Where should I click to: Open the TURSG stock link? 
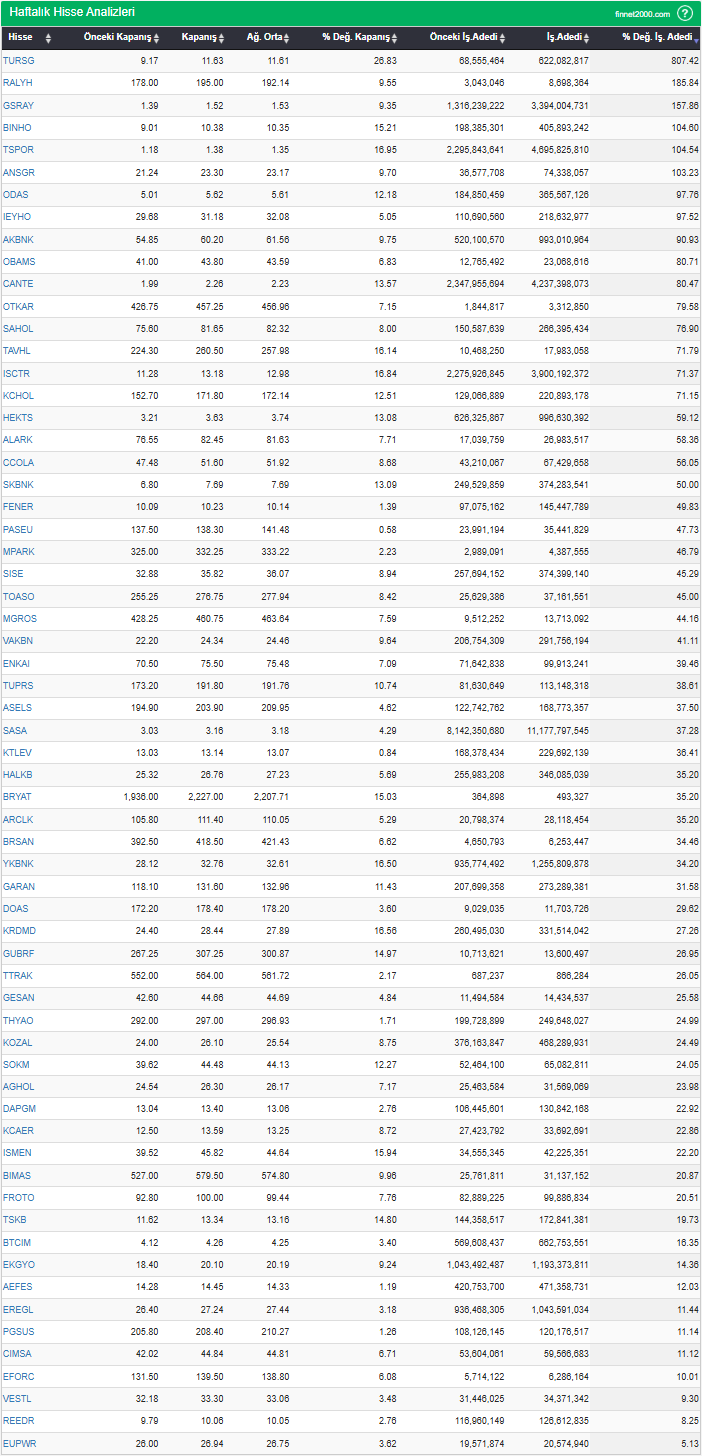[18, 61]
